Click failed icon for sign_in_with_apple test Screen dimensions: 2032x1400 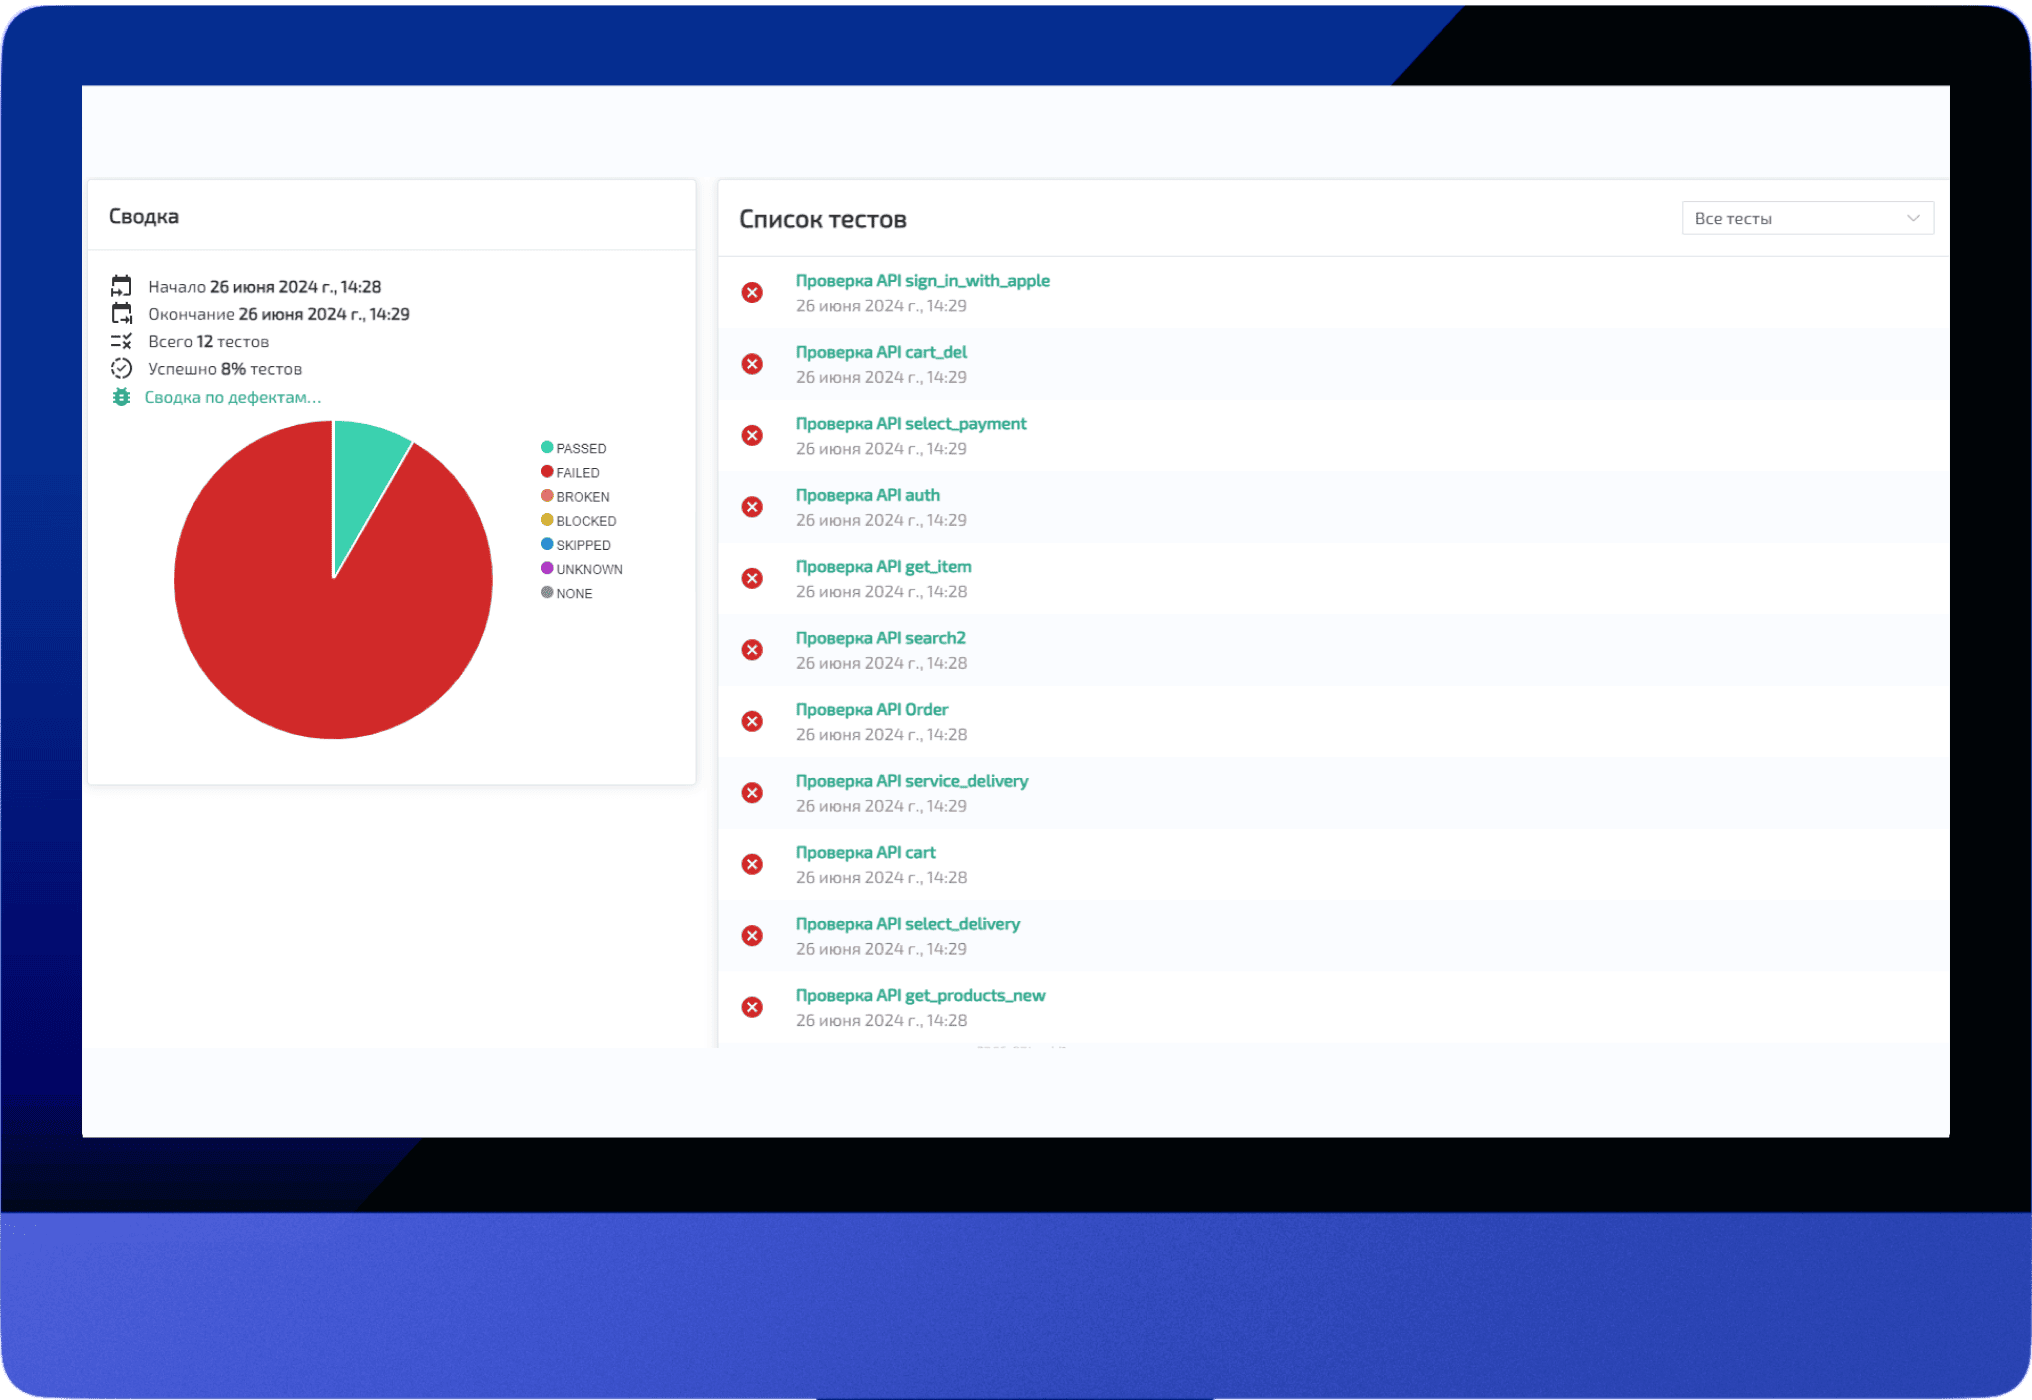click(x=752, y=292)
